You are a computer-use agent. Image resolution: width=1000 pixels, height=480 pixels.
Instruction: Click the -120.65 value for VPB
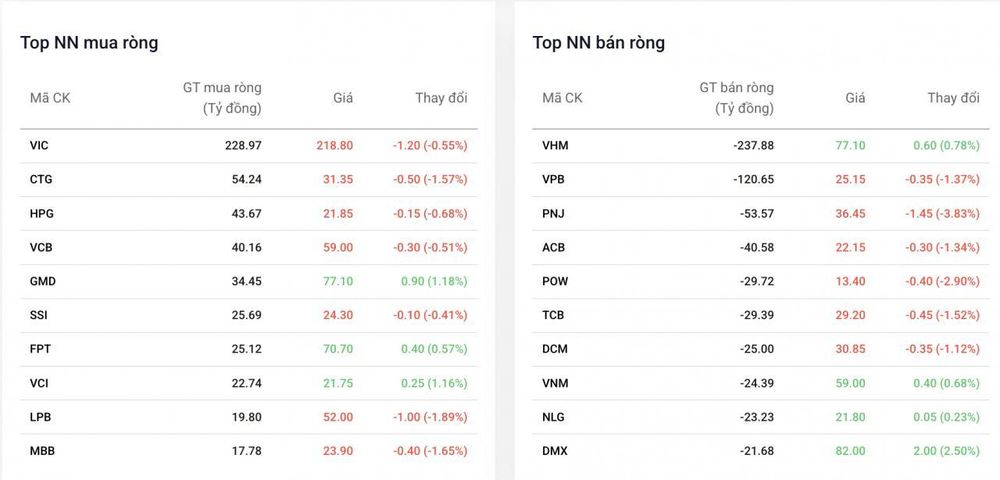tap(753, 179)
